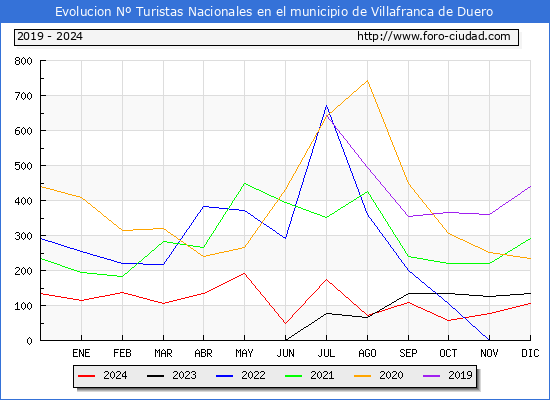550x400 pixels.
Task: Click the green 2021 legend swatch
Action: 294,376
